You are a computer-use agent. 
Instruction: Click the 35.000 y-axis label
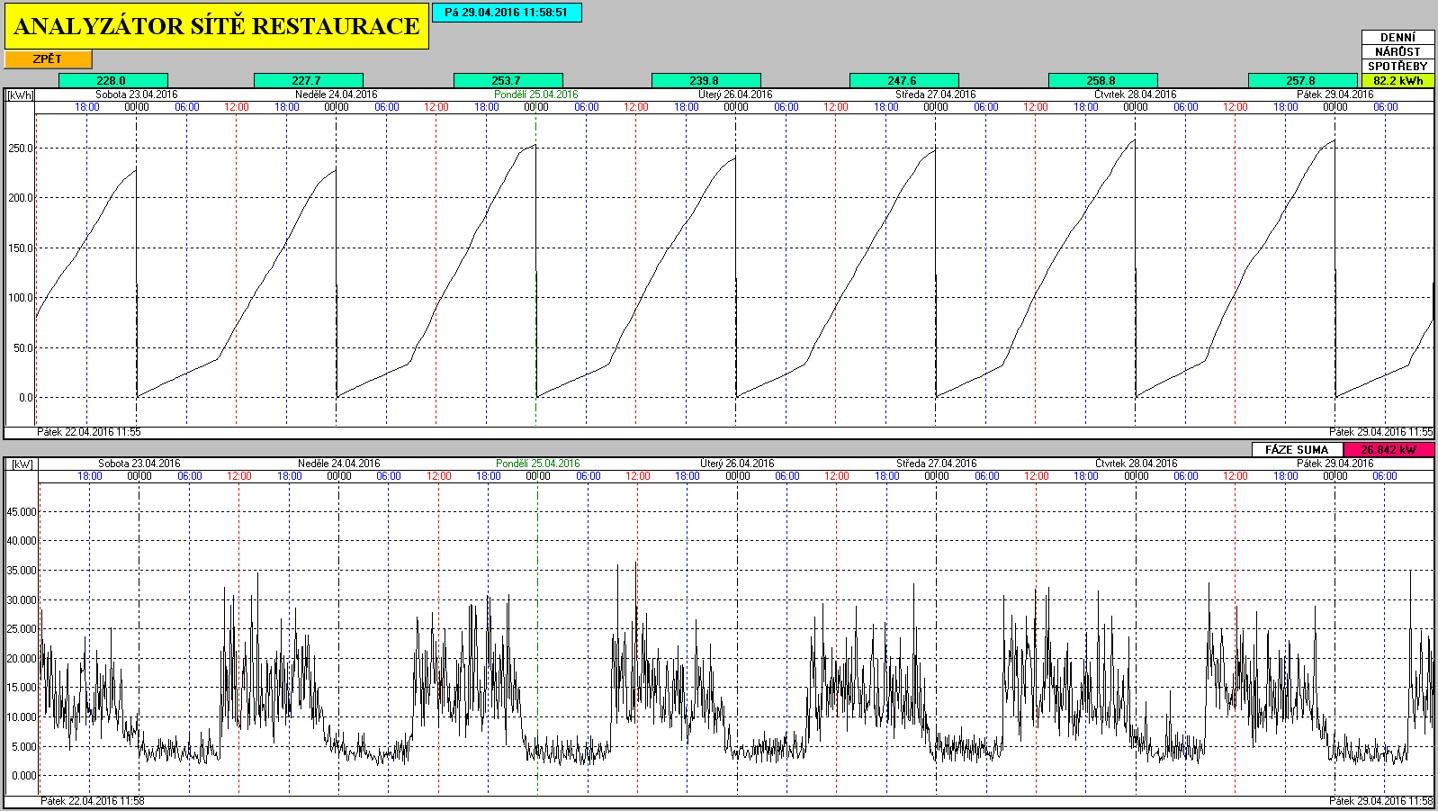(x=21, y=570)
